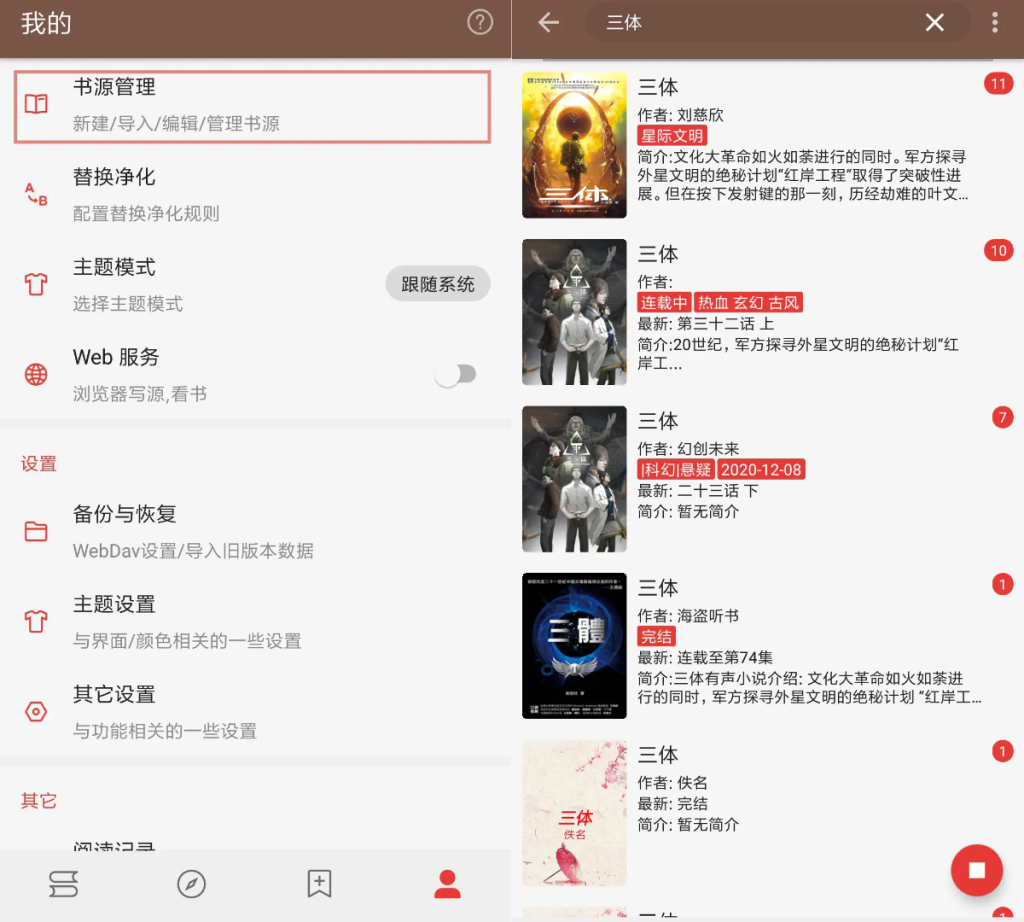Clear the 三体 search query
Image resolution: width=1024 pixels, height=922 pixels.
click(x=935, y=23)
